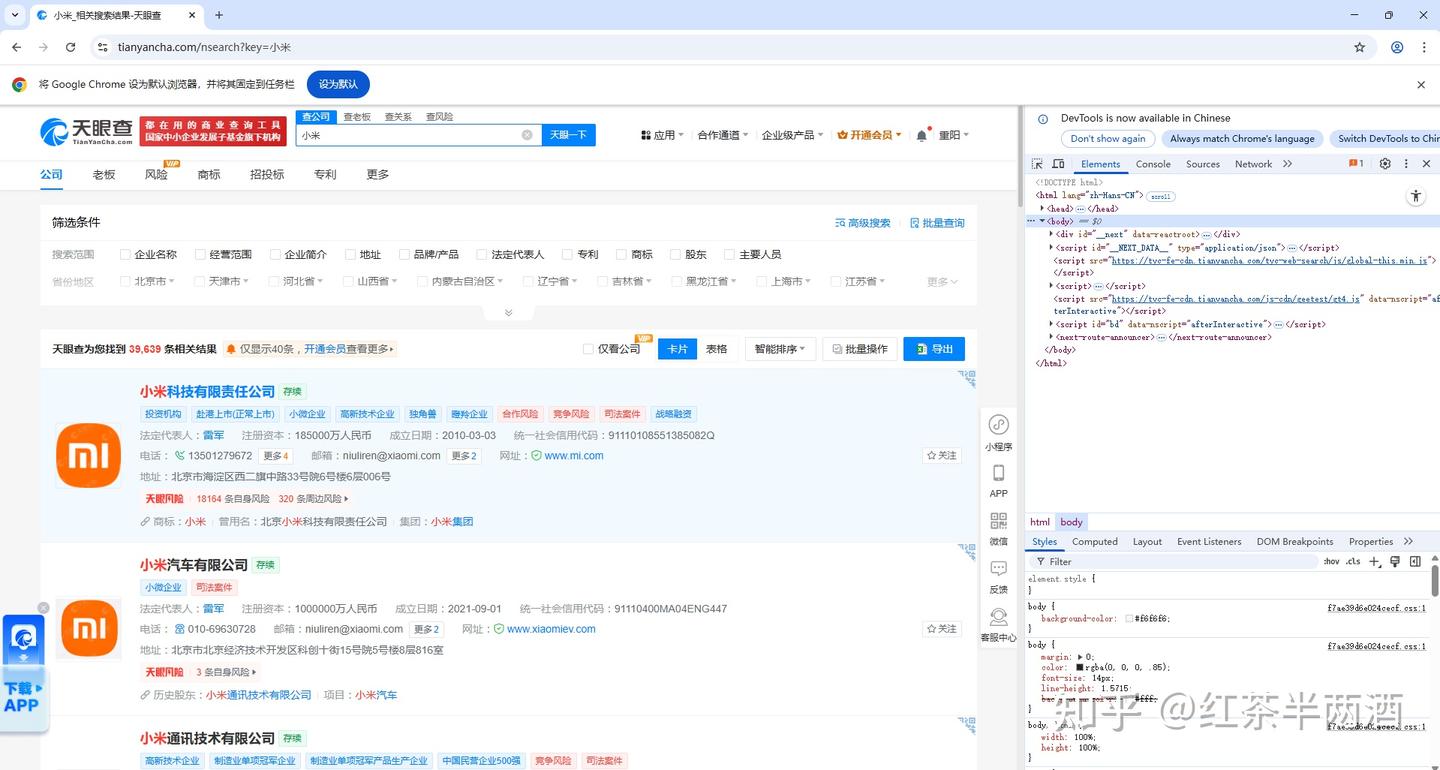Check the 上海市 region checkbox
Viewport: 1440px width, 770px height.
762,282
